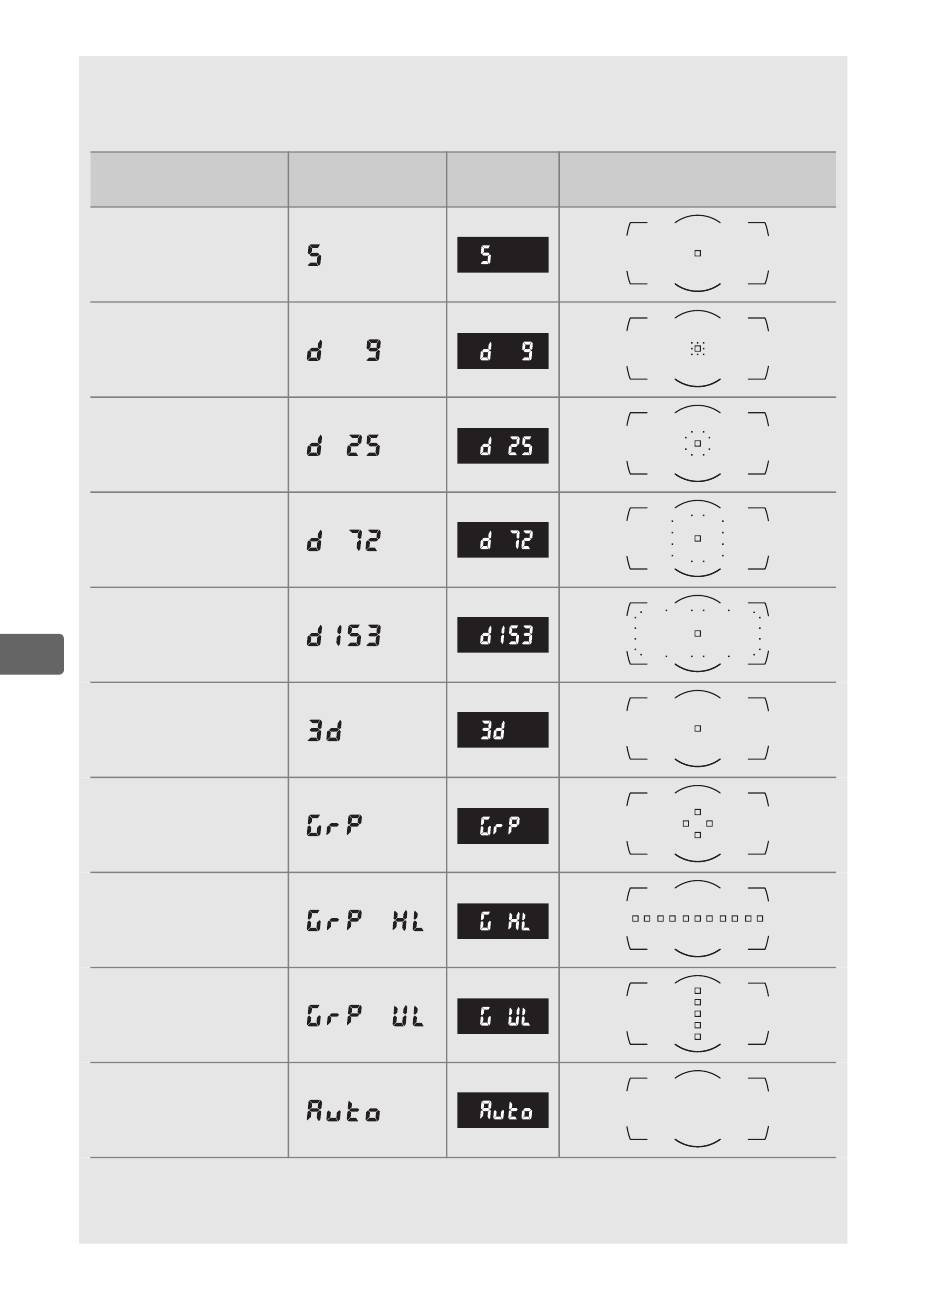
Task: Click the empty Auto viewfinder diagram
Action: click(698, 1108)
